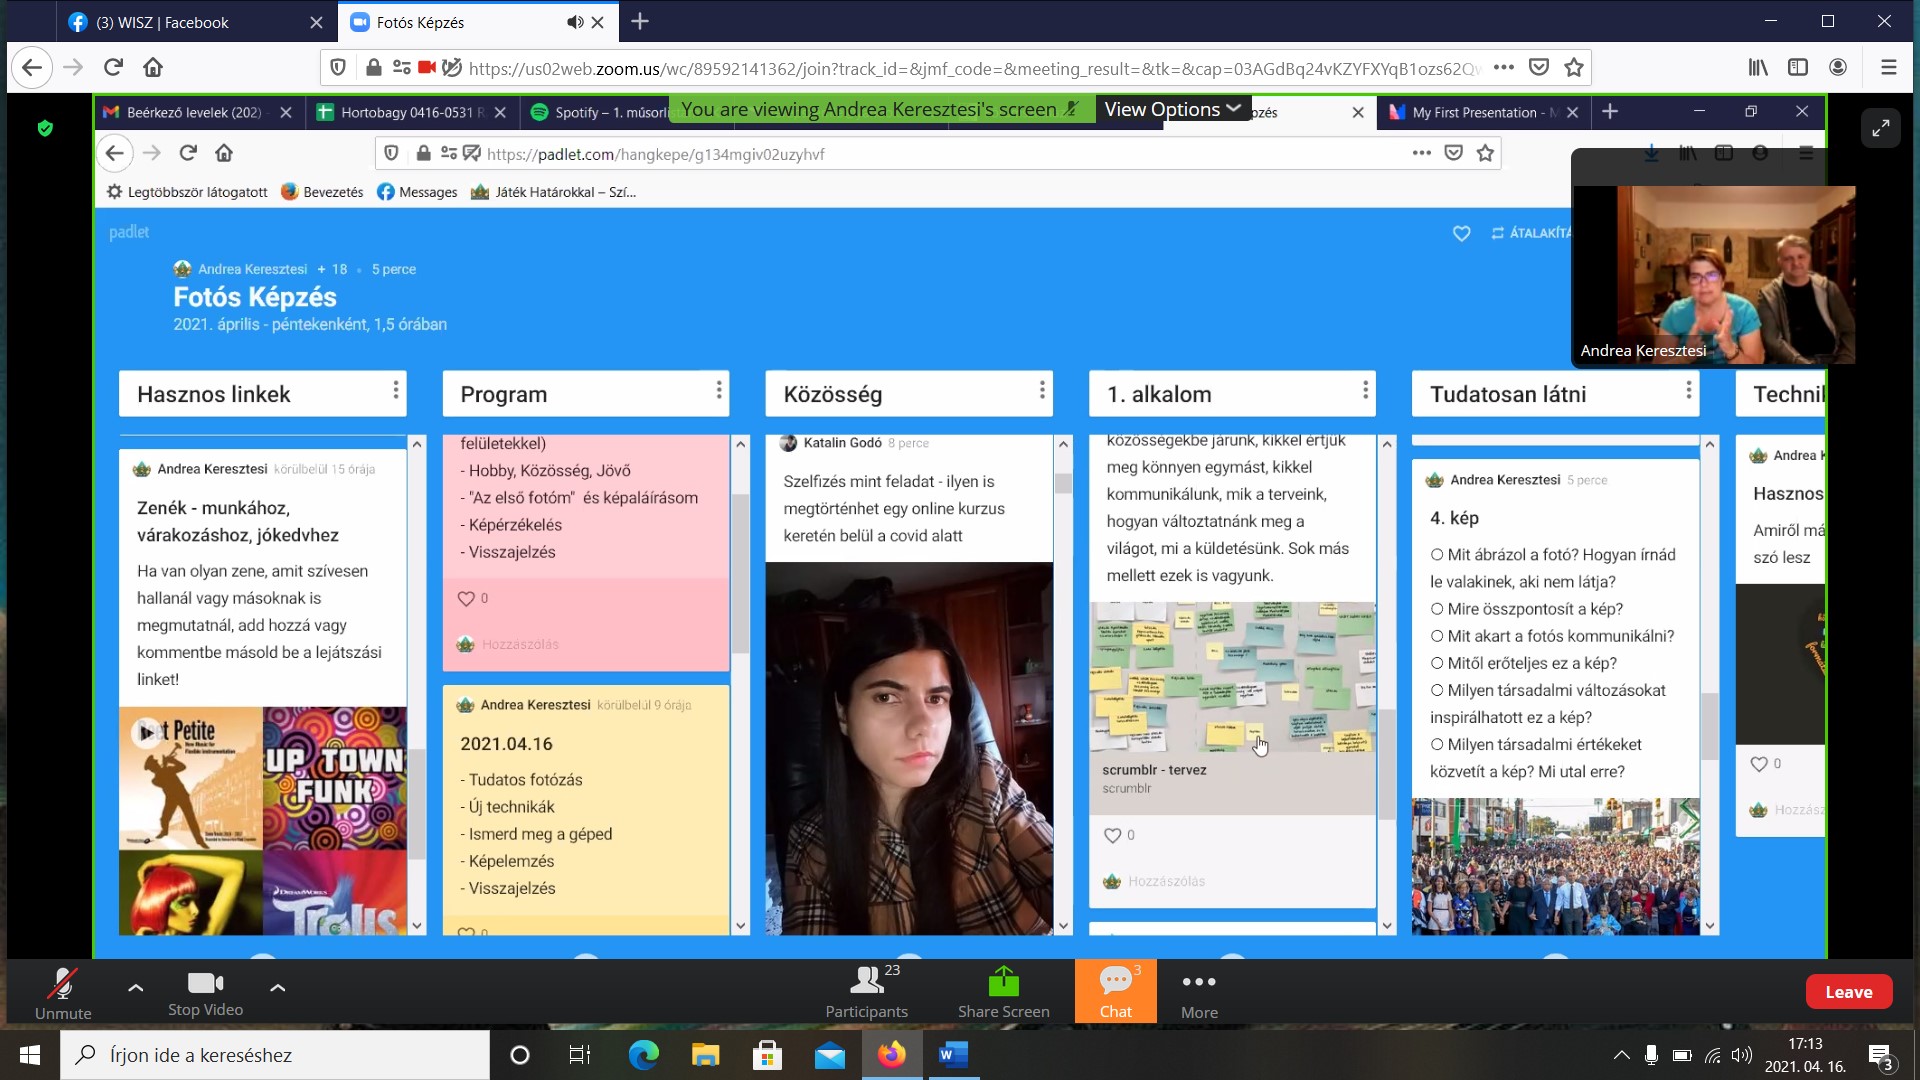Like the padlet with the heart icon
The width and height of the screenshot is (1920, 1080).
[1461, 233]
